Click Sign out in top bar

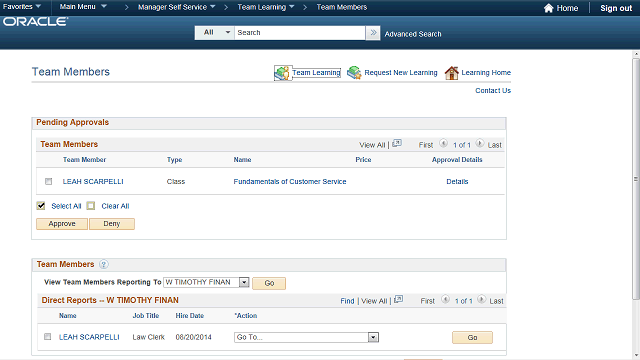tap(616, 8)
